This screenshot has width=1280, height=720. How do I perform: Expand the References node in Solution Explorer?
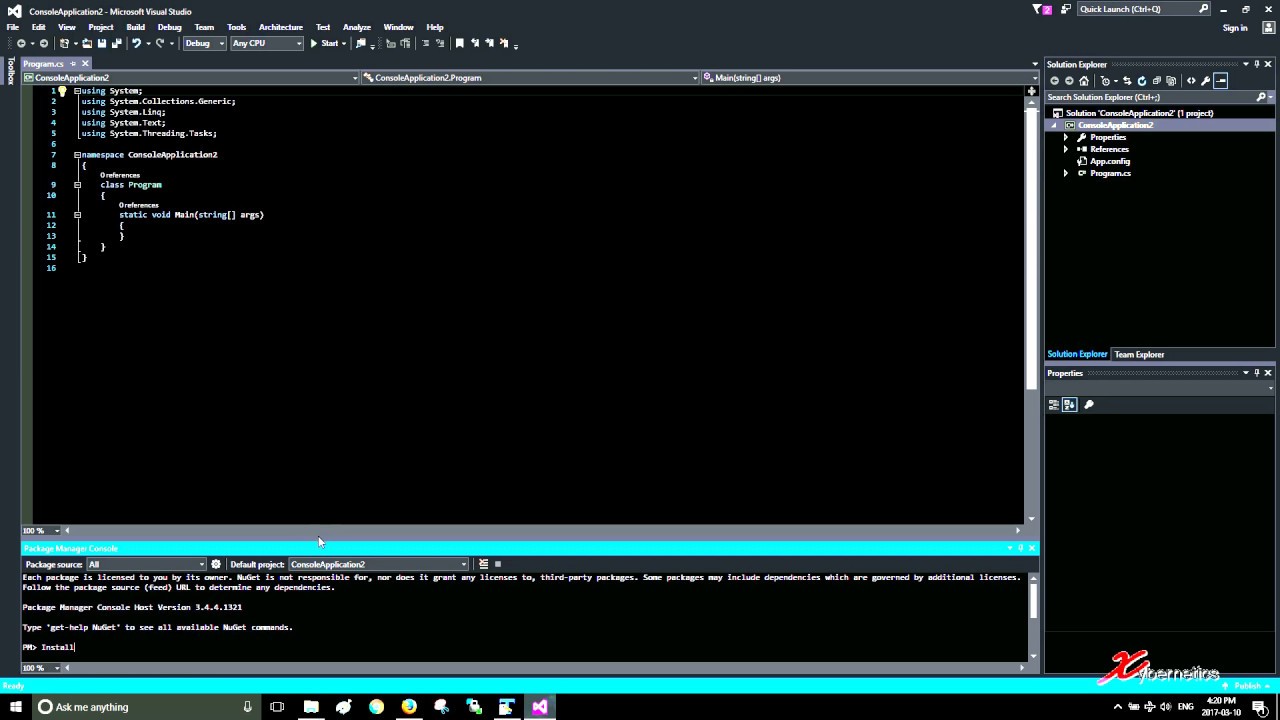tap(1066, 149)
